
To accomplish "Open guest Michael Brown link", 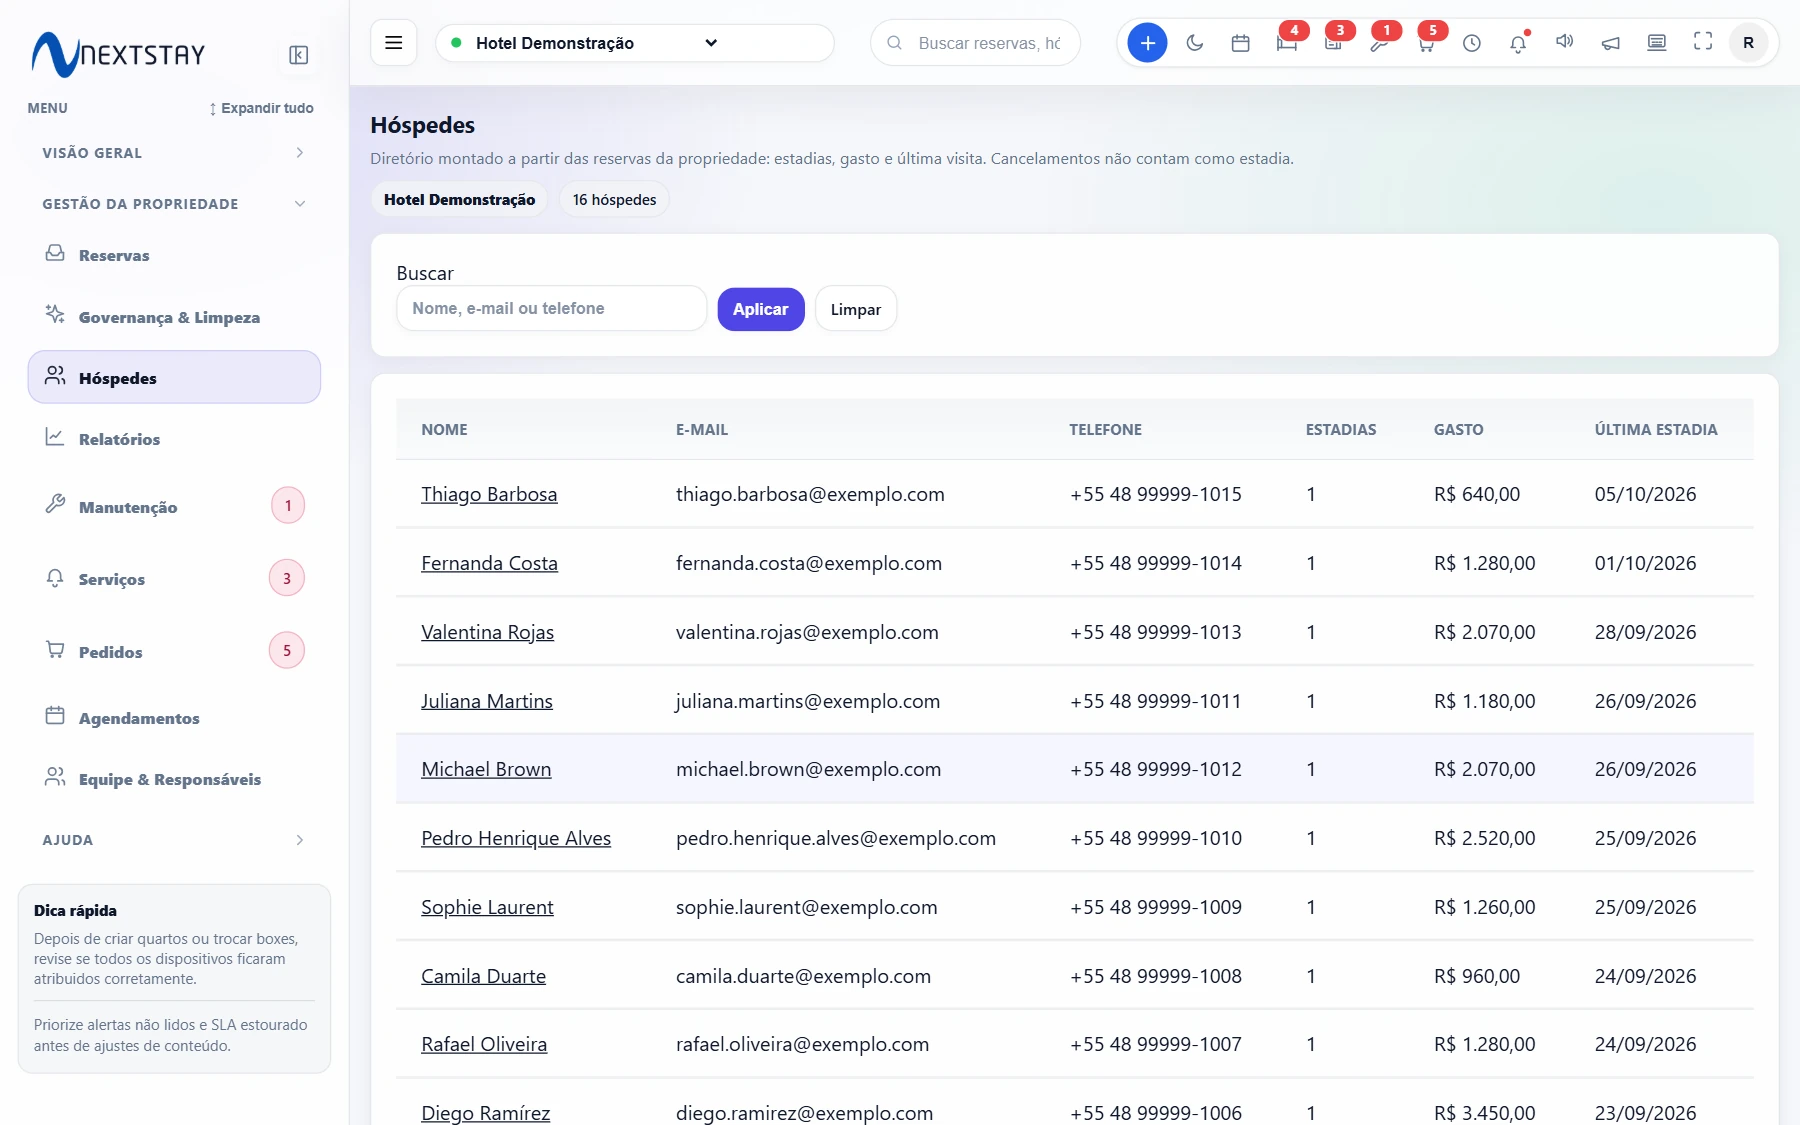I will [x=486, y=769].
